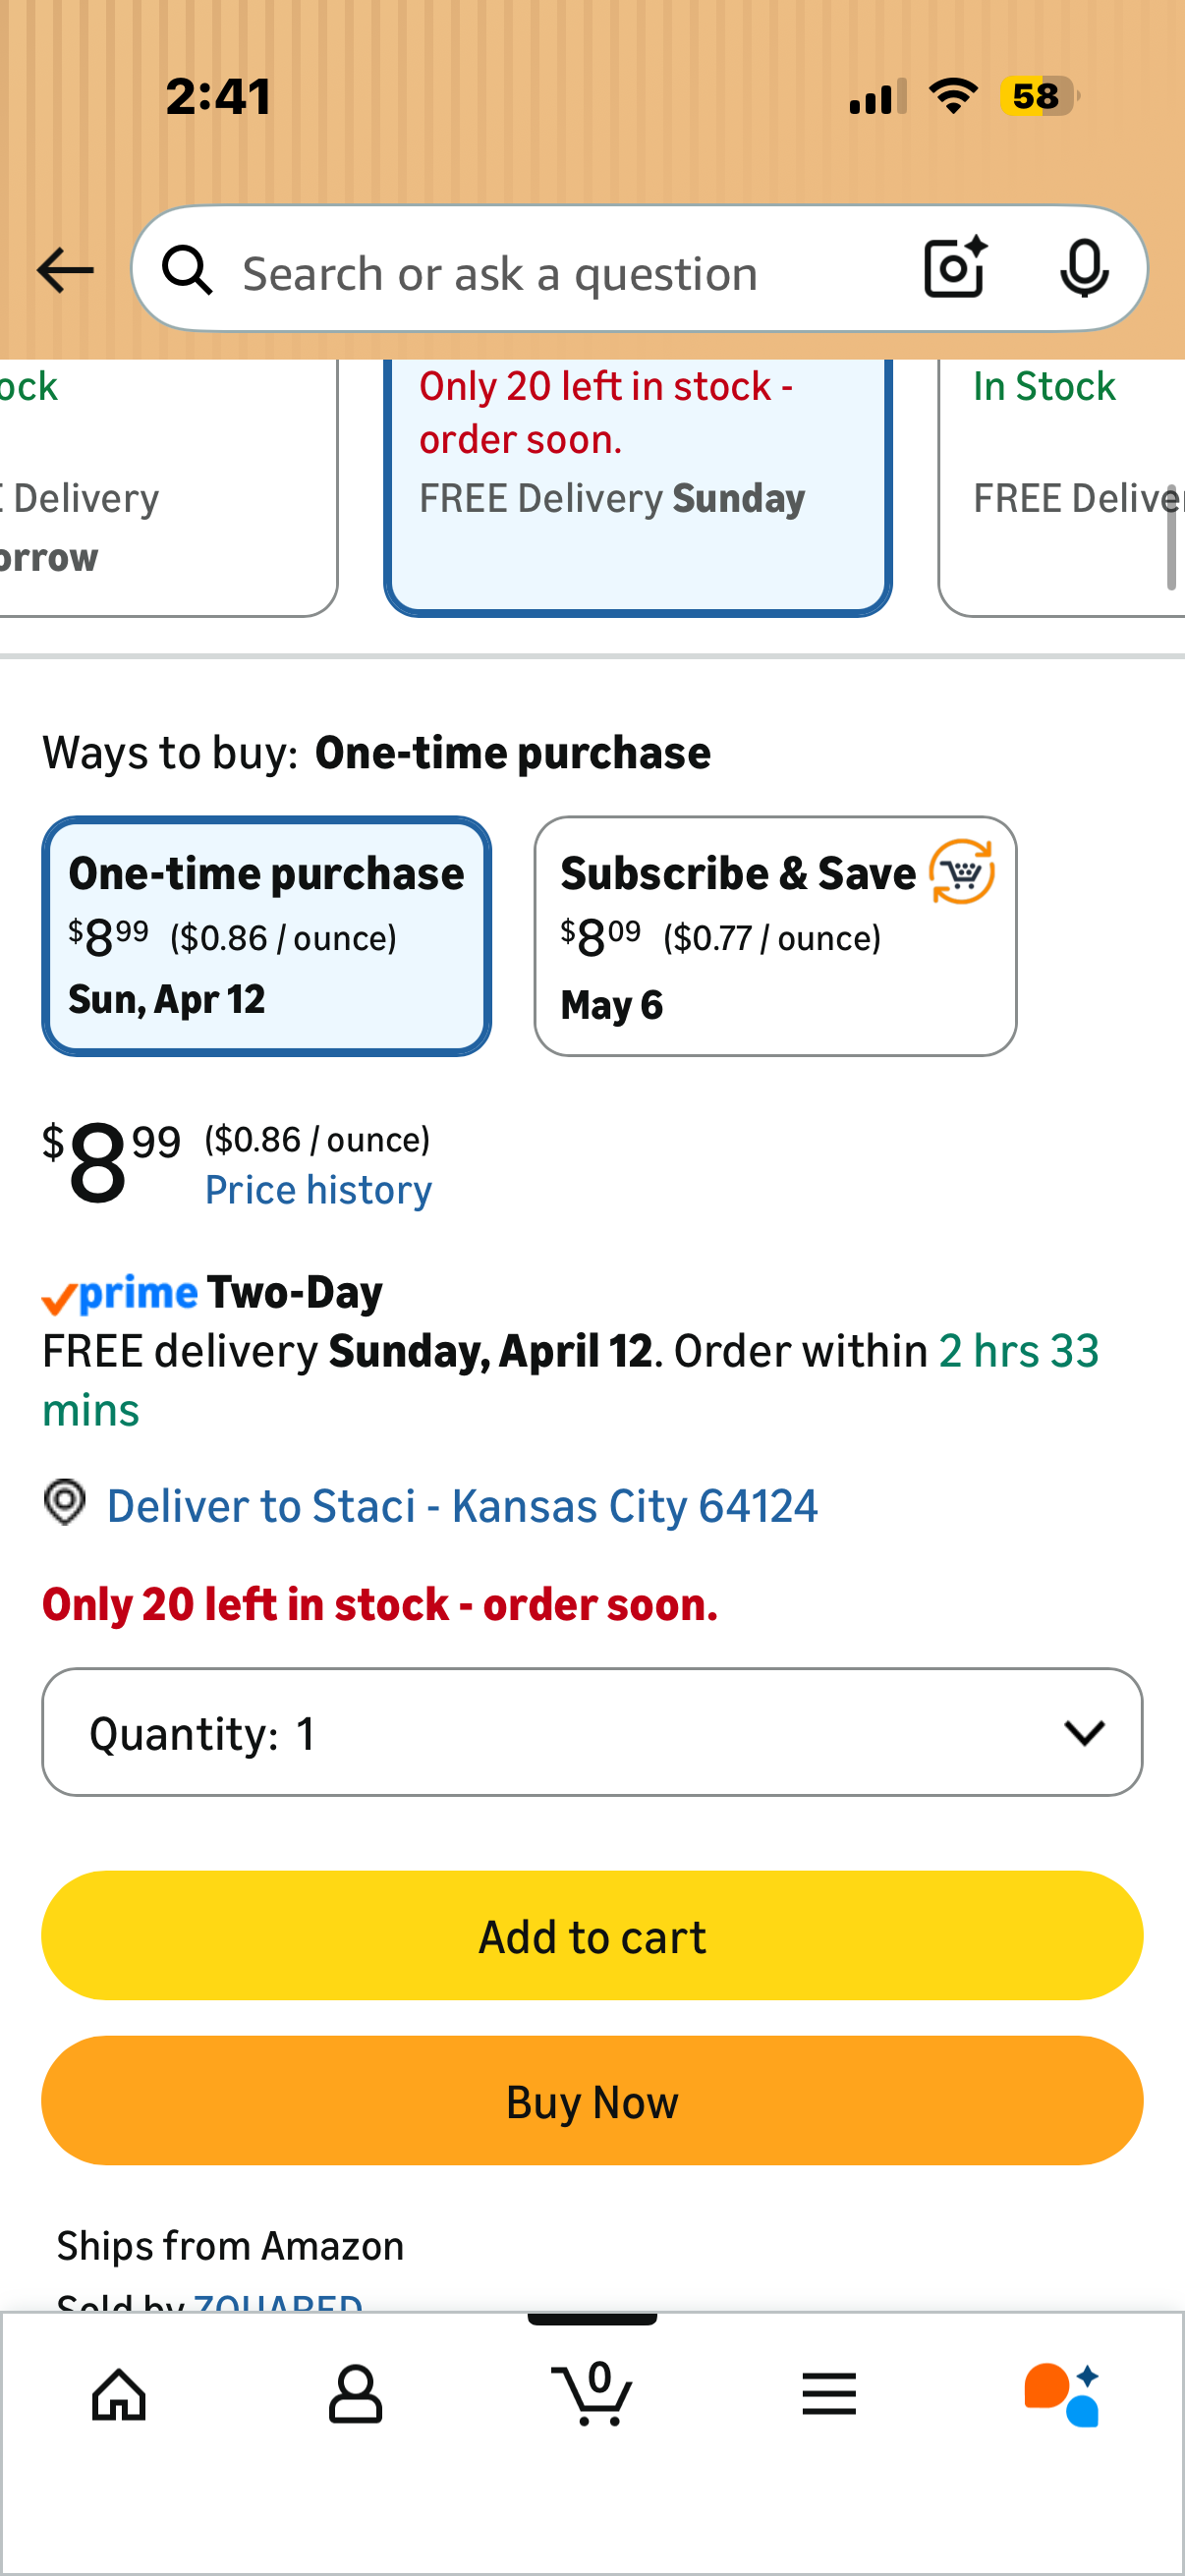
Task: Change delivery address Staci Kansas City
Action: point(462,1506)
